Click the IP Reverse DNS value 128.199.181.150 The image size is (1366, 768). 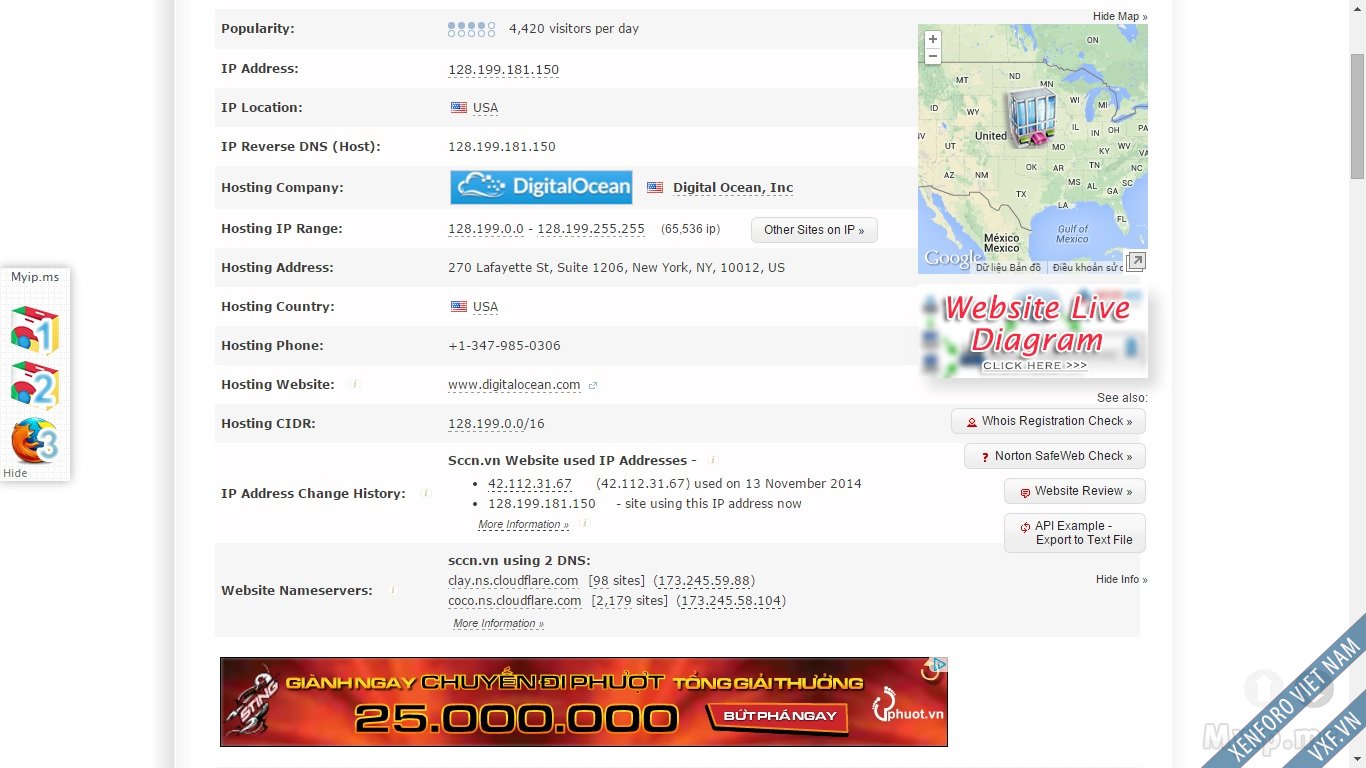coord(502,147)
